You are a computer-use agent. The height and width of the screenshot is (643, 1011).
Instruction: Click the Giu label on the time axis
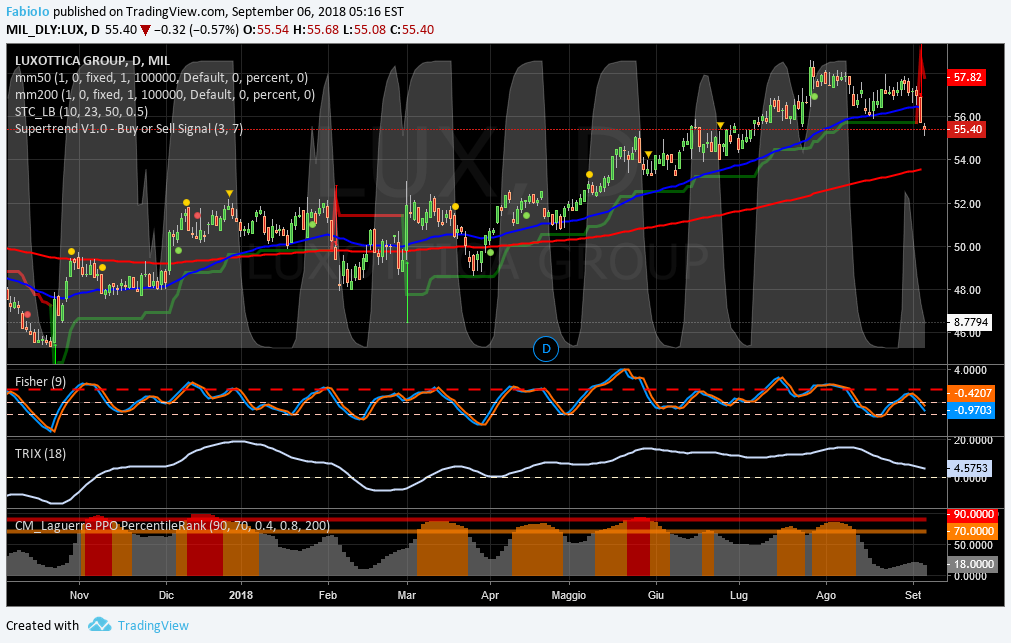pyautogui.click(x=656, y=595)
